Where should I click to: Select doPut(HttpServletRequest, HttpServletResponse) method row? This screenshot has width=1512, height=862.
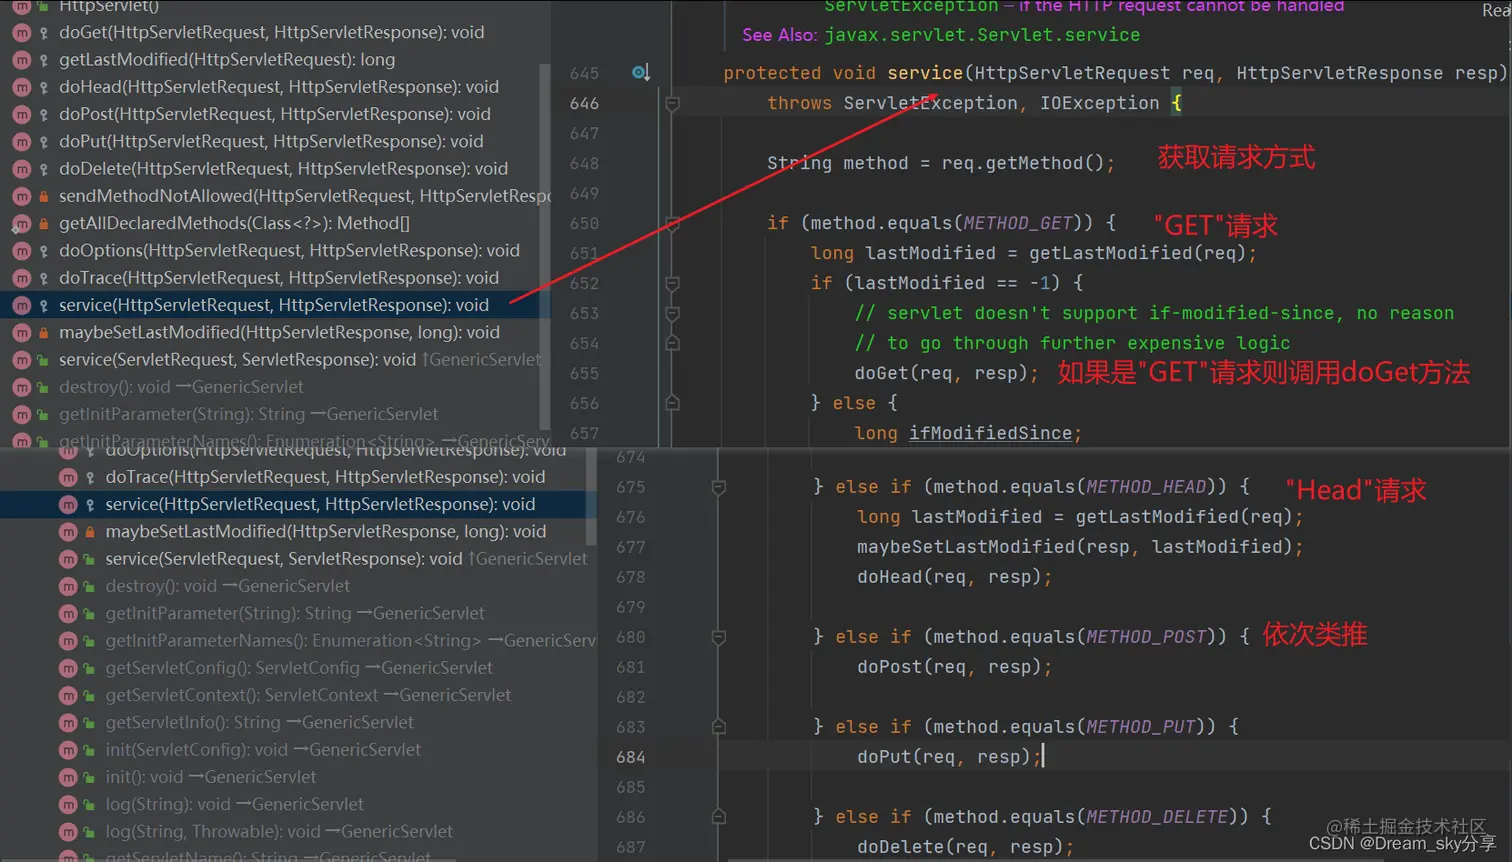272,141
